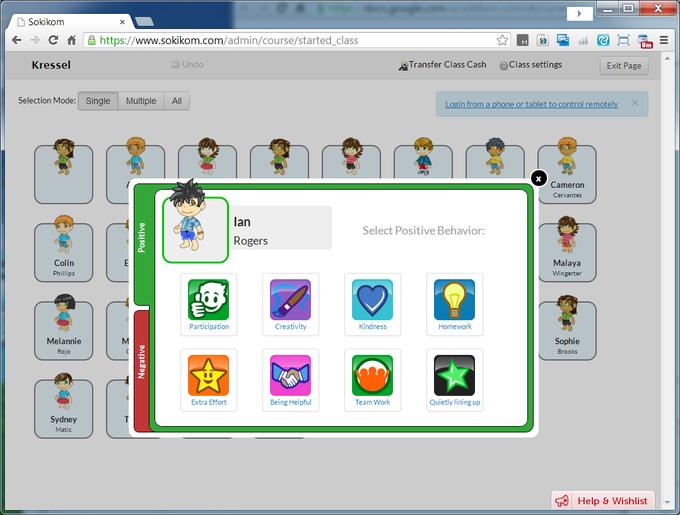The width and height of the screenshot is (680, 515).
Task: Select the Sokikom browser tab
Action: click(69, 22)
